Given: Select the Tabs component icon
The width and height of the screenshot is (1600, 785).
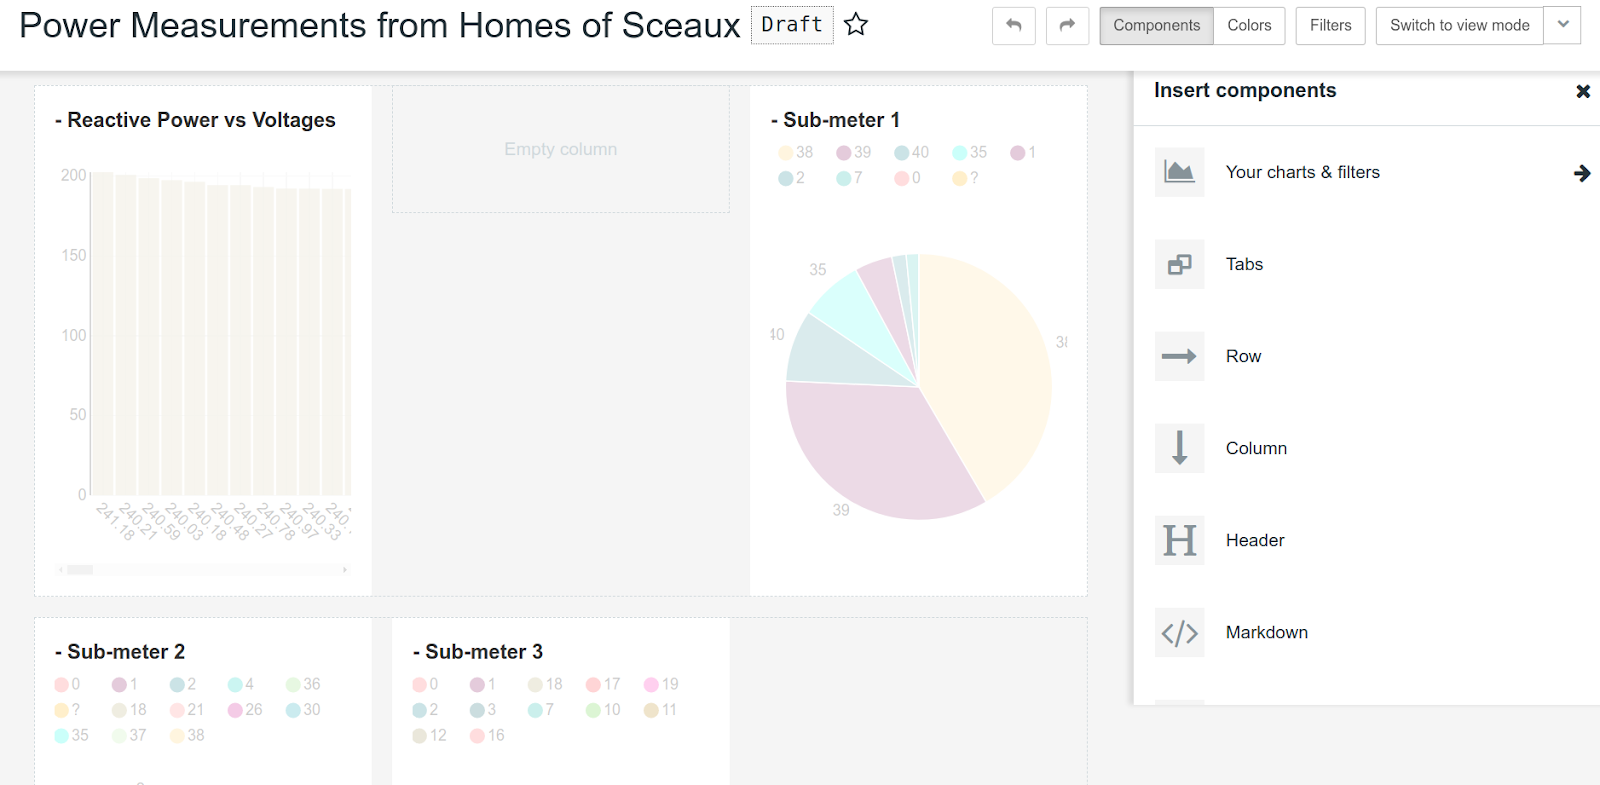Looking at the screenshot, I should pyautogui.click(x=1180, y=265).
